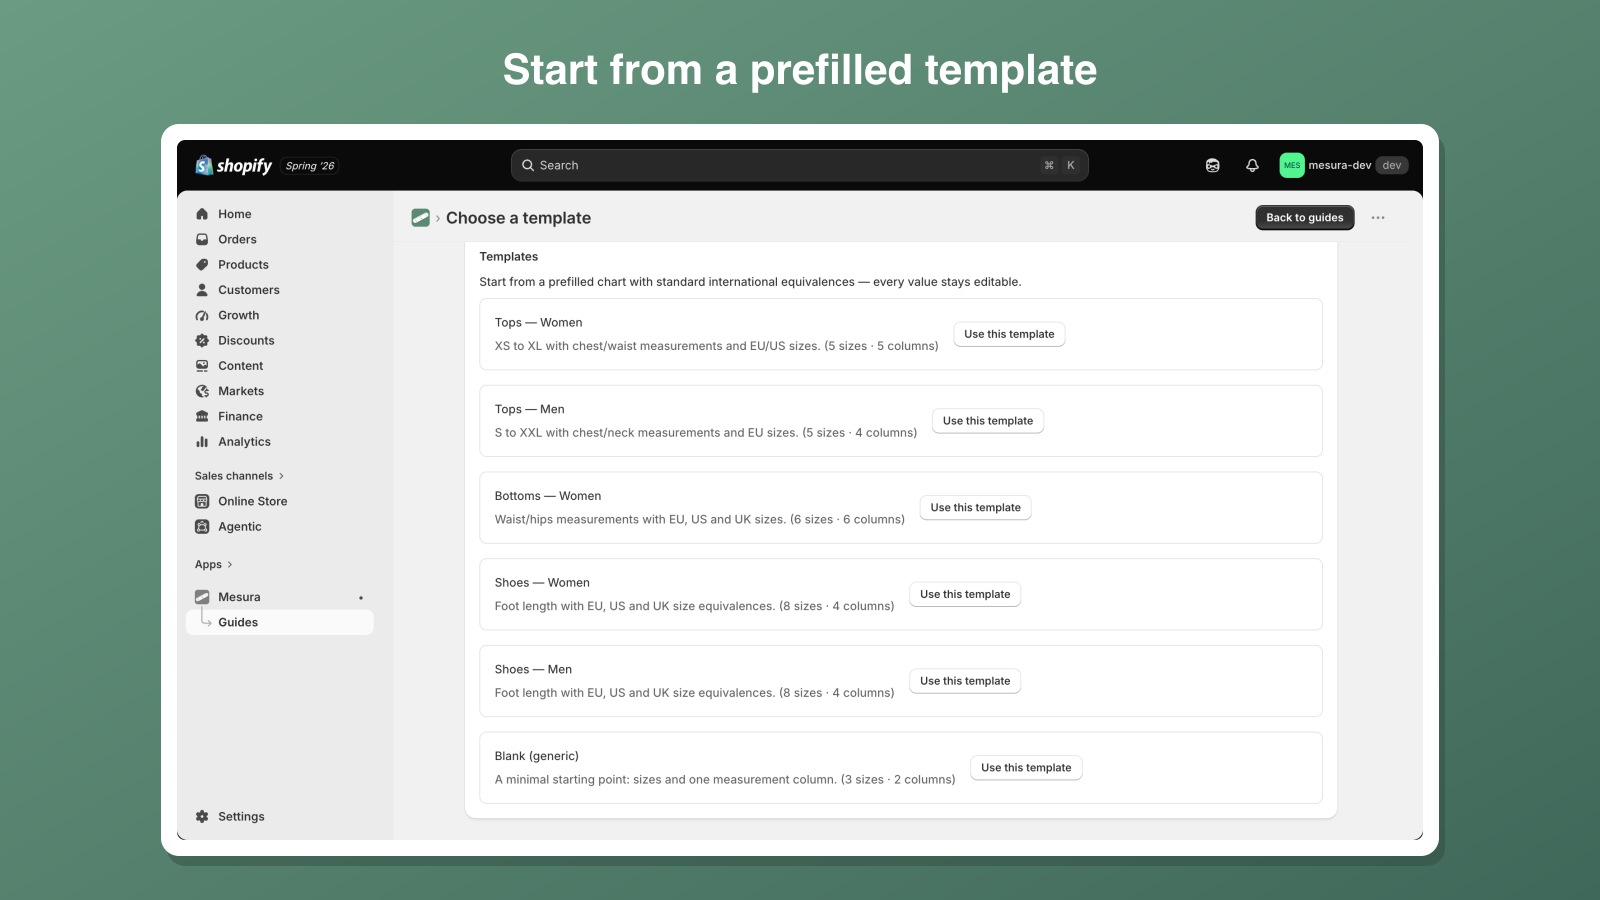The height and width of the screenshot is (900, 1600).
Task: Open the Sidekick assistant icon in top bar
Action: pyautogui.click(x=1212, y=165)
